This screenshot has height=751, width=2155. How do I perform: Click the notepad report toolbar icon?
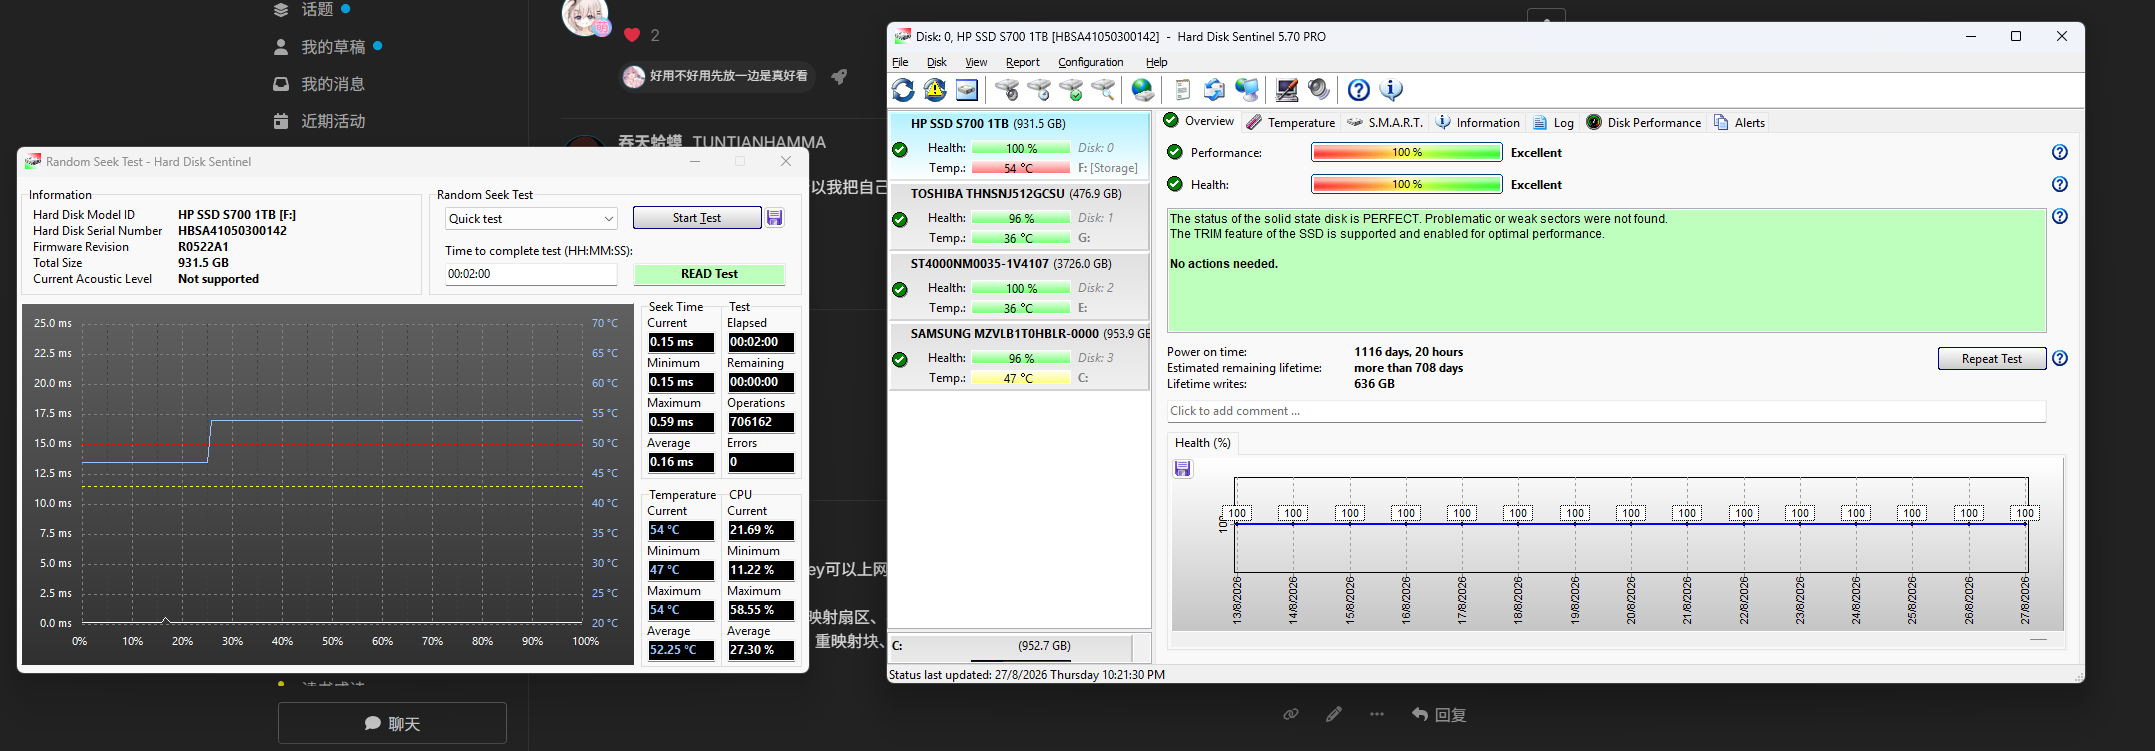point(1183,90)
